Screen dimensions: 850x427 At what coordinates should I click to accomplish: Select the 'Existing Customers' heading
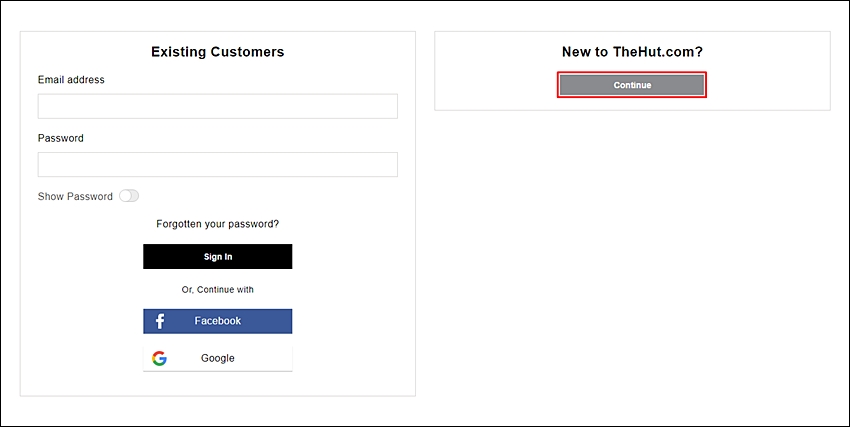[217, 52]
